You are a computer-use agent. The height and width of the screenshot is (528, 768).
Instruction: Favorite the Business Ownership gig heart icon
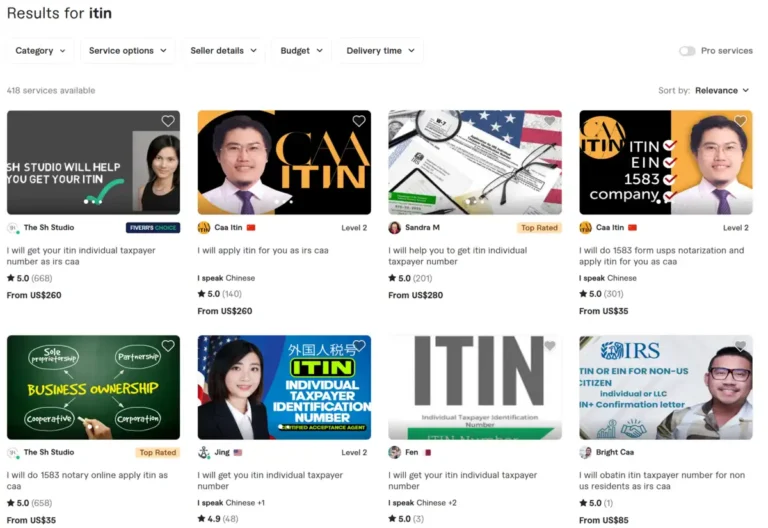pos(168,346)
